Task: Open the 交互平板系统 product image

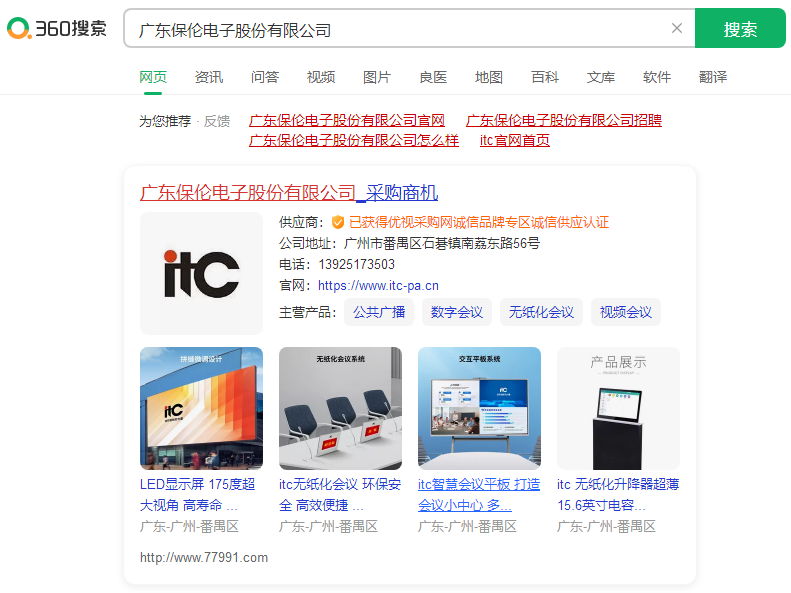Action: (x=479, y=408)
